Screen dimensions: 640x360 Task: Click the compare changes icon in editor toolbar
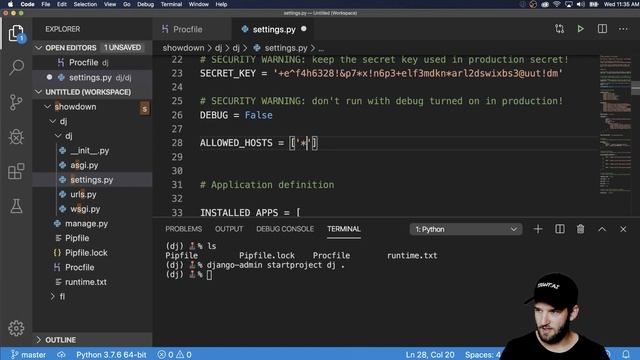559,29
